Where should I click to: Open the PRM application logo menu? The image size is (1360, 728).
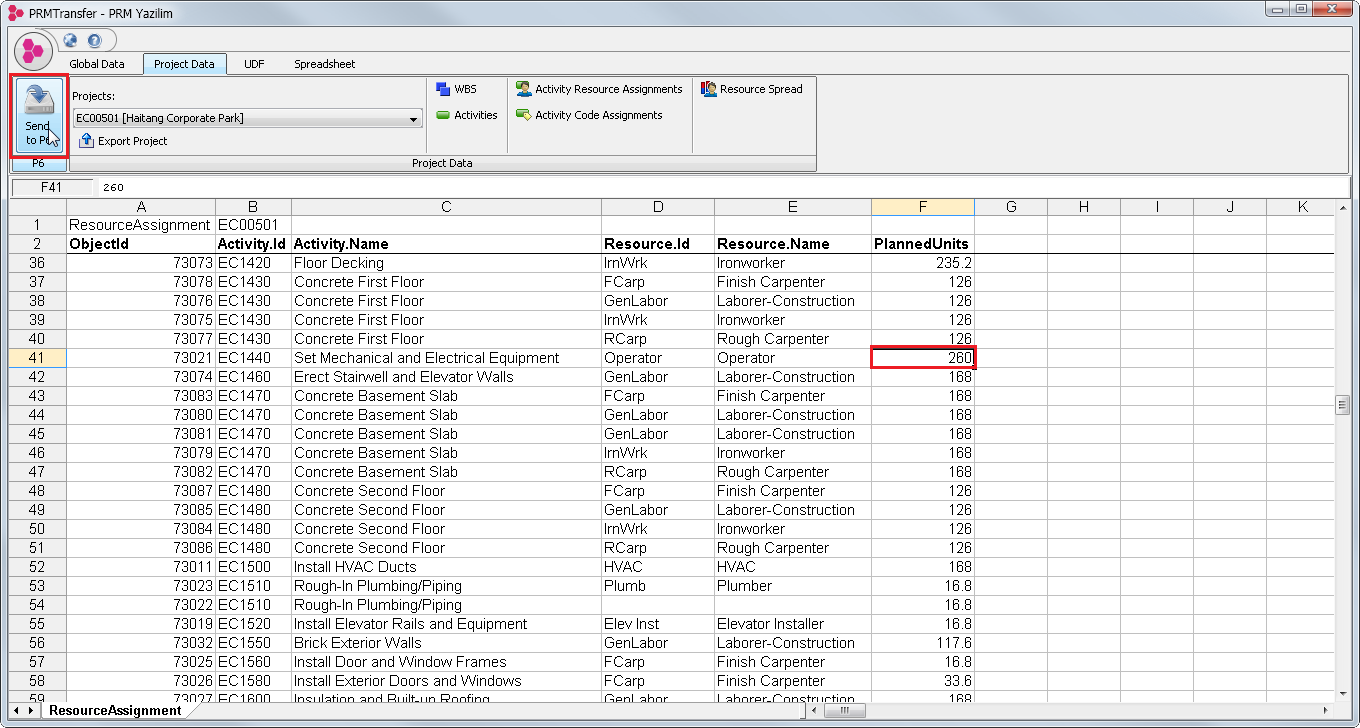(x=35, y=49)
